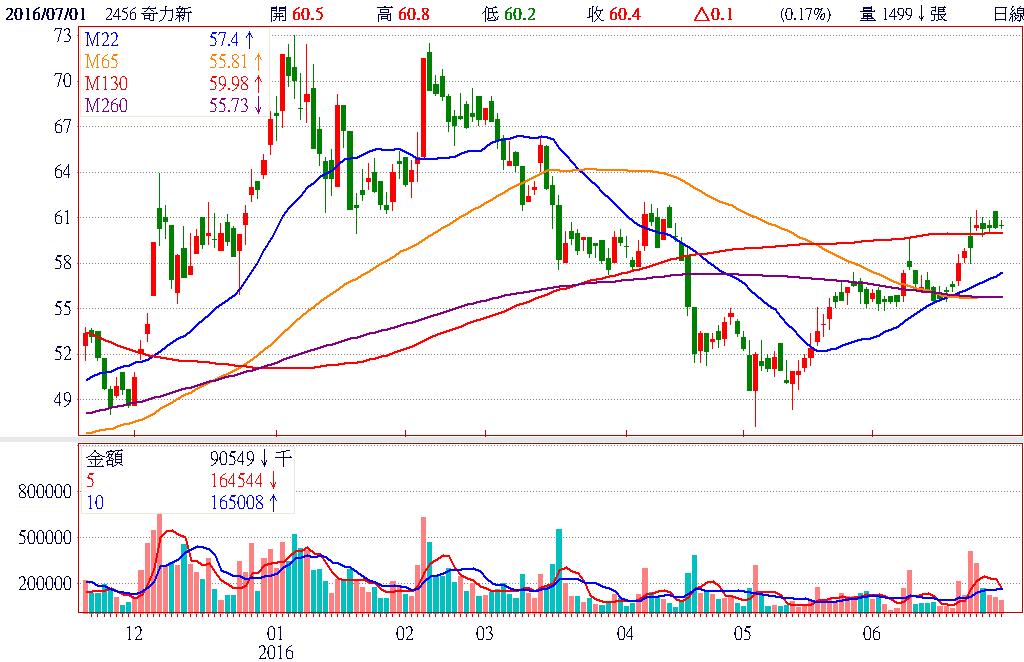Open the 2016/07/01 date selector
The height and width of the screenshot is (662, 1024).
pos(45,14)
